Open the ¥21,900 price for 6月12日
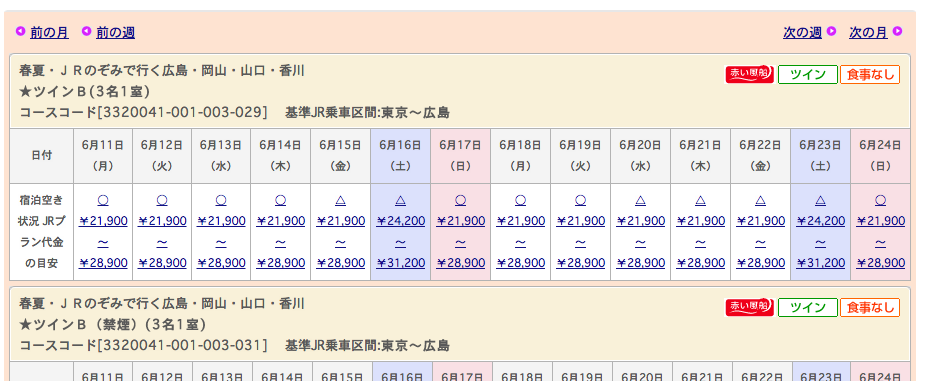This screenshot has height=381, width=925. [162, 221]
